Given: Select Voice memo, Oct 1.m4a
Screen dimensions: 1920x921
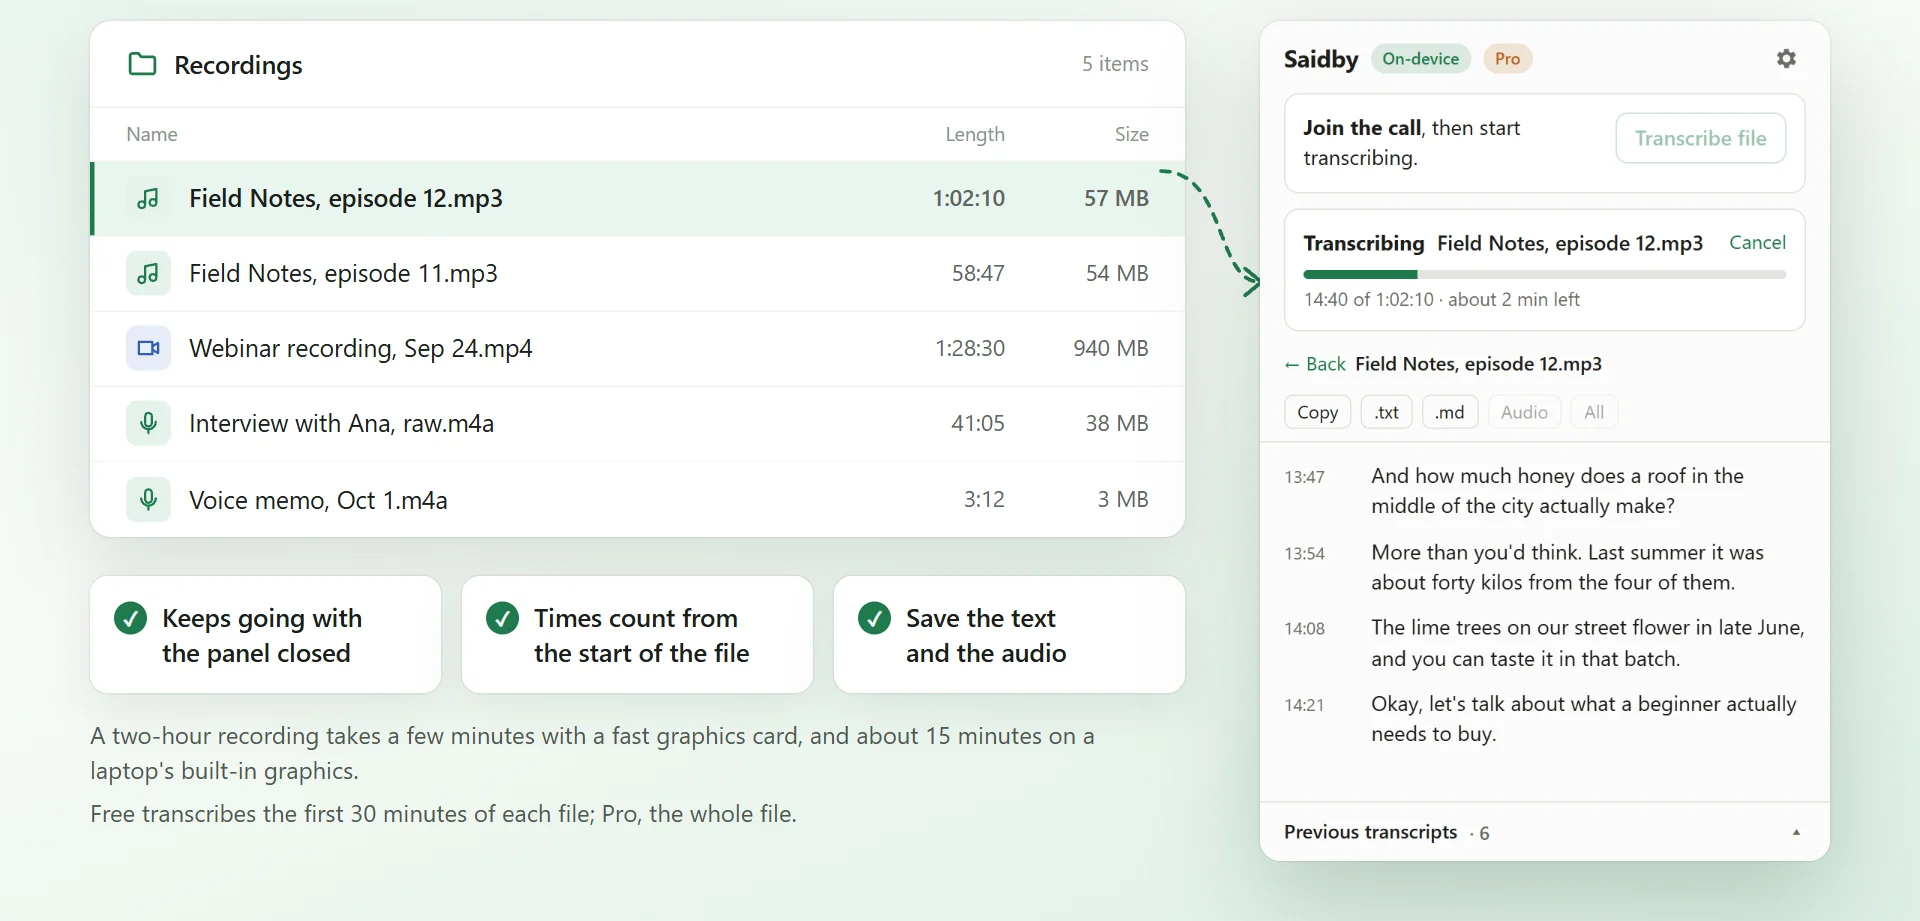Looking at the screenshot, I should [638, 499].
